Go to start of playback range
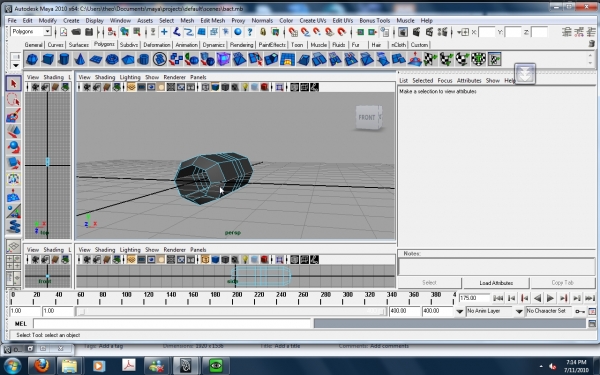This screenshot has height=375, width=600. 498,298
